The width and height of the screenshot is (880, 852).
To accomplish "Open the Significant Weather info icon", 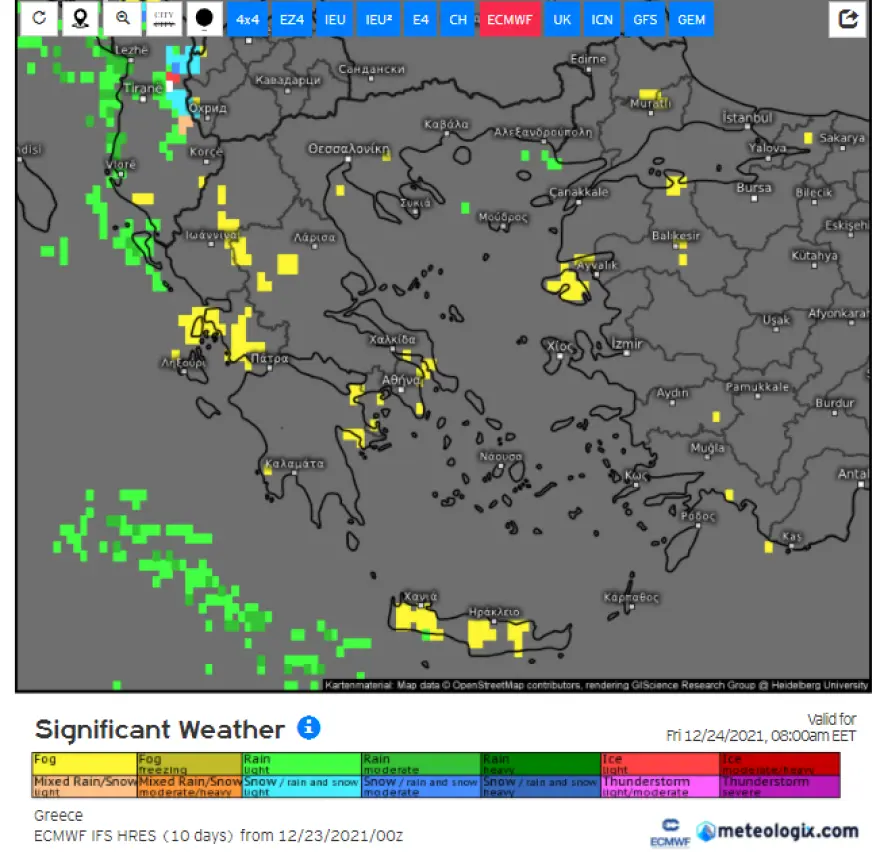I will (x=309, y=727).
